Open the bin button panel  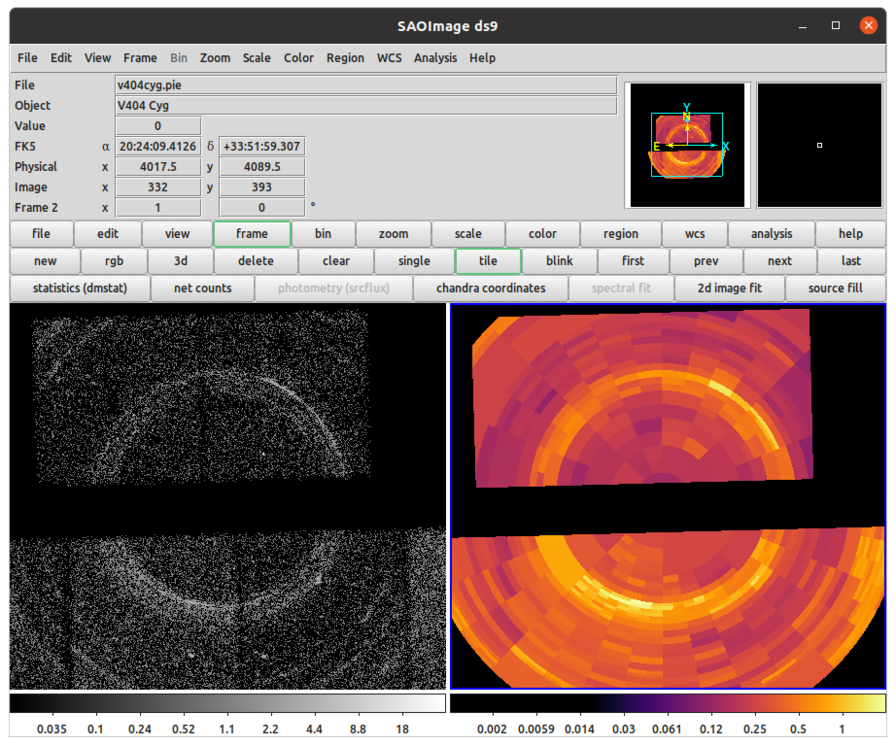(x=323, y=233)
